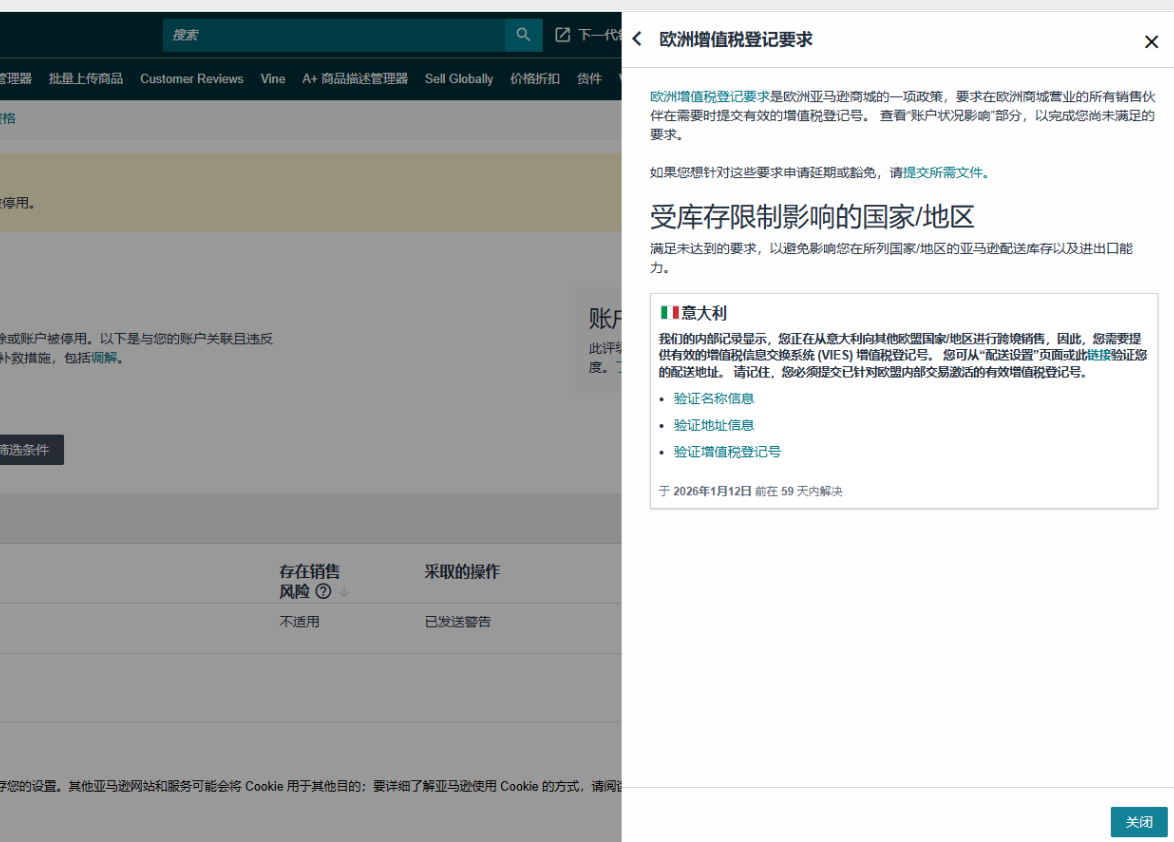
Task: Open the 验证增值税登记号 link
Action: pyautogui.click(x=727, y=452)
